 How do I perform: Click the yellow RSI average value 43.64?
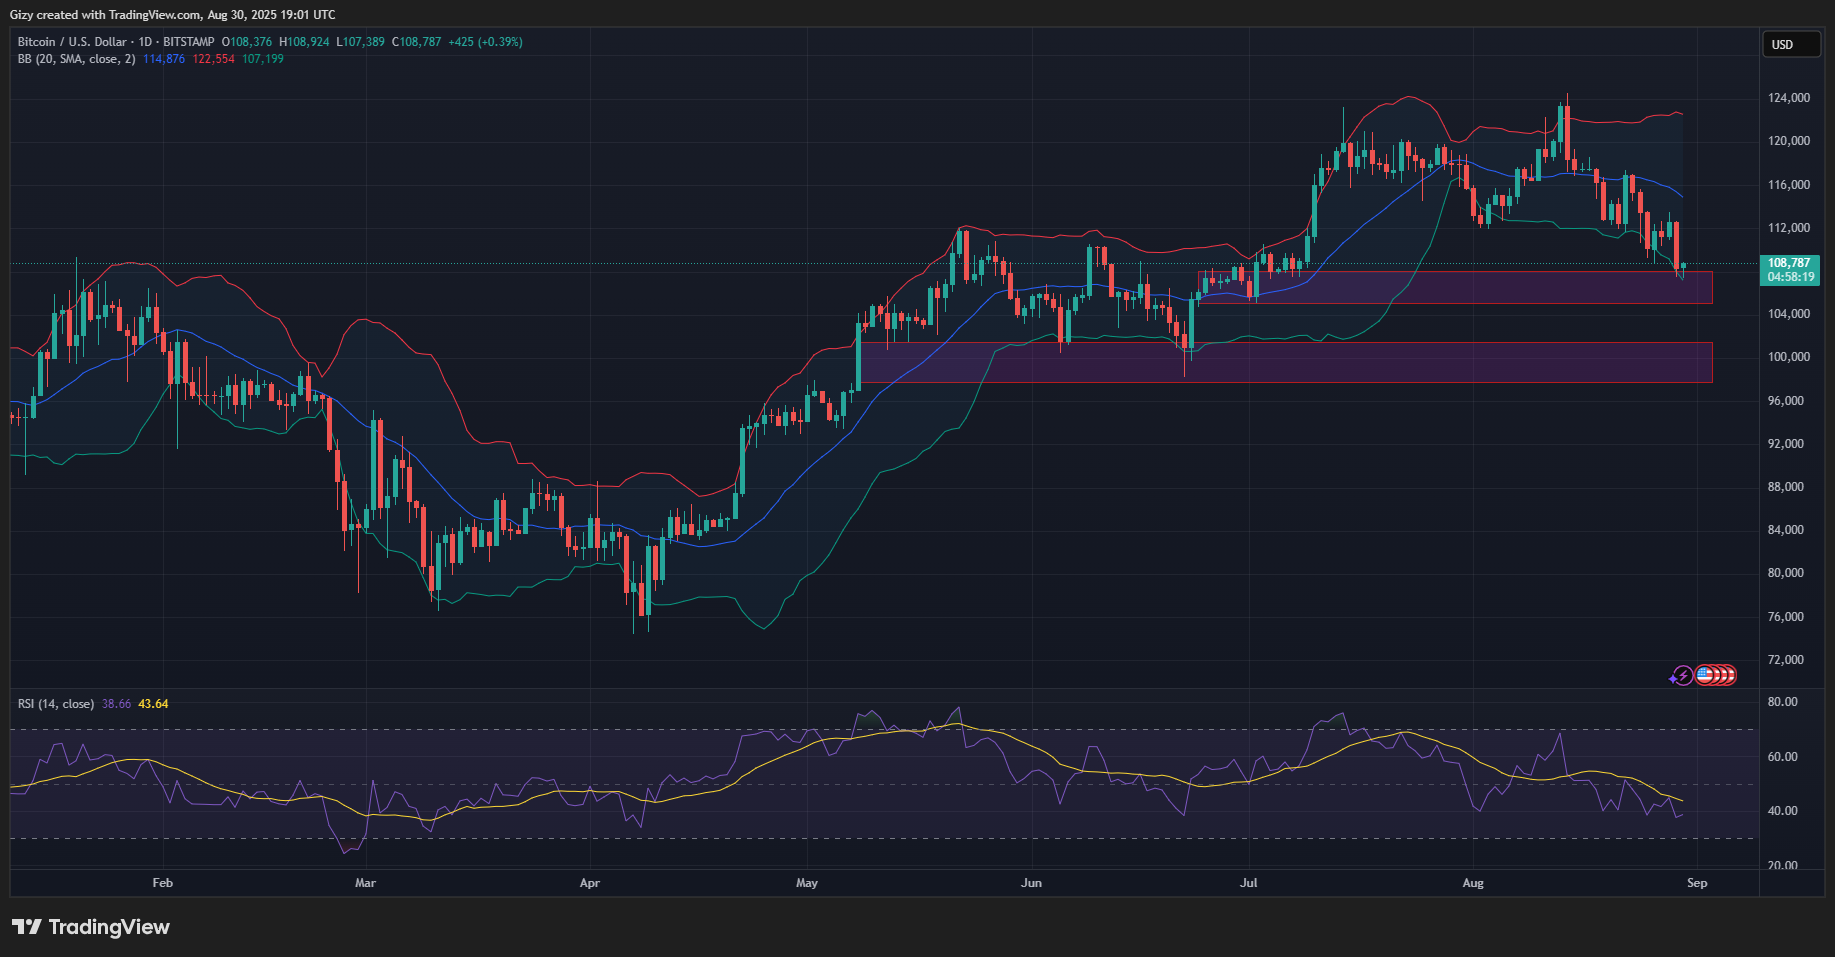153,704
